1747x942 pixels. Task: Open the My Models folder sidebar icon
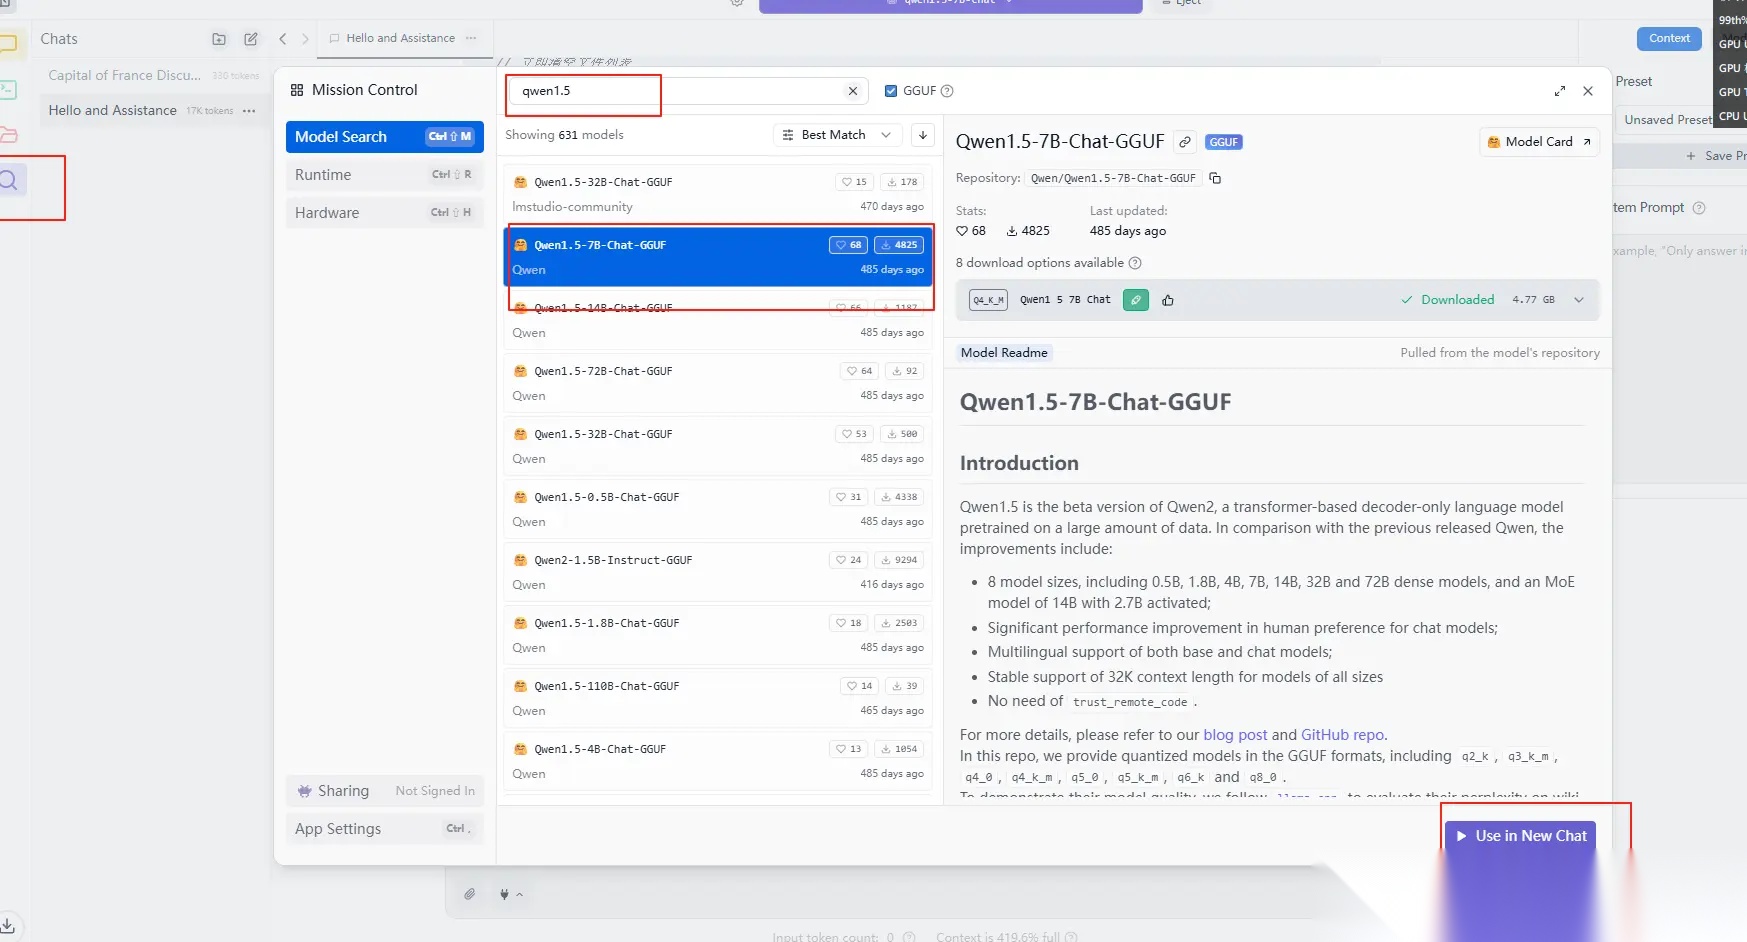click(x=8, y=135)
